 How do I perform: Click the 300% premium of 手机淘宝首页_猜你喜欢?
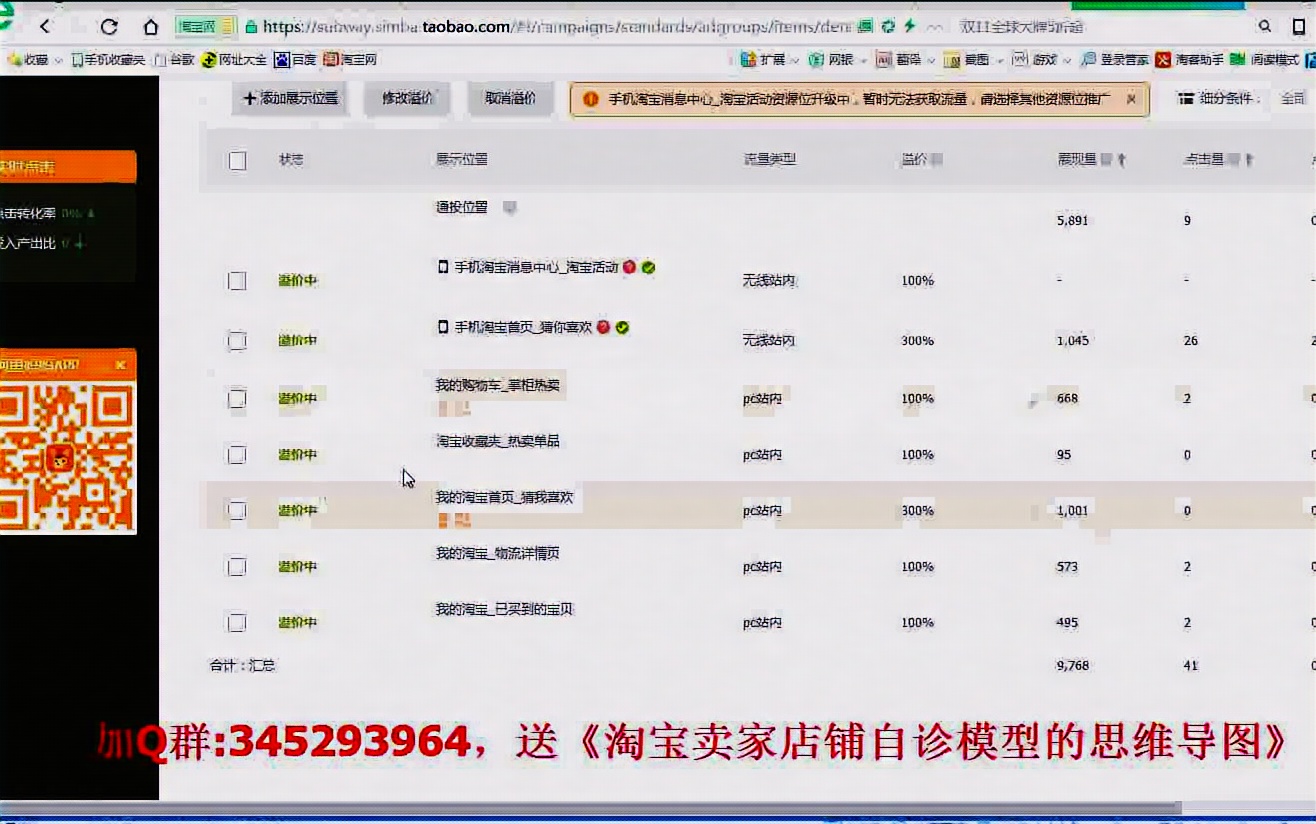(x=917, y=341)
